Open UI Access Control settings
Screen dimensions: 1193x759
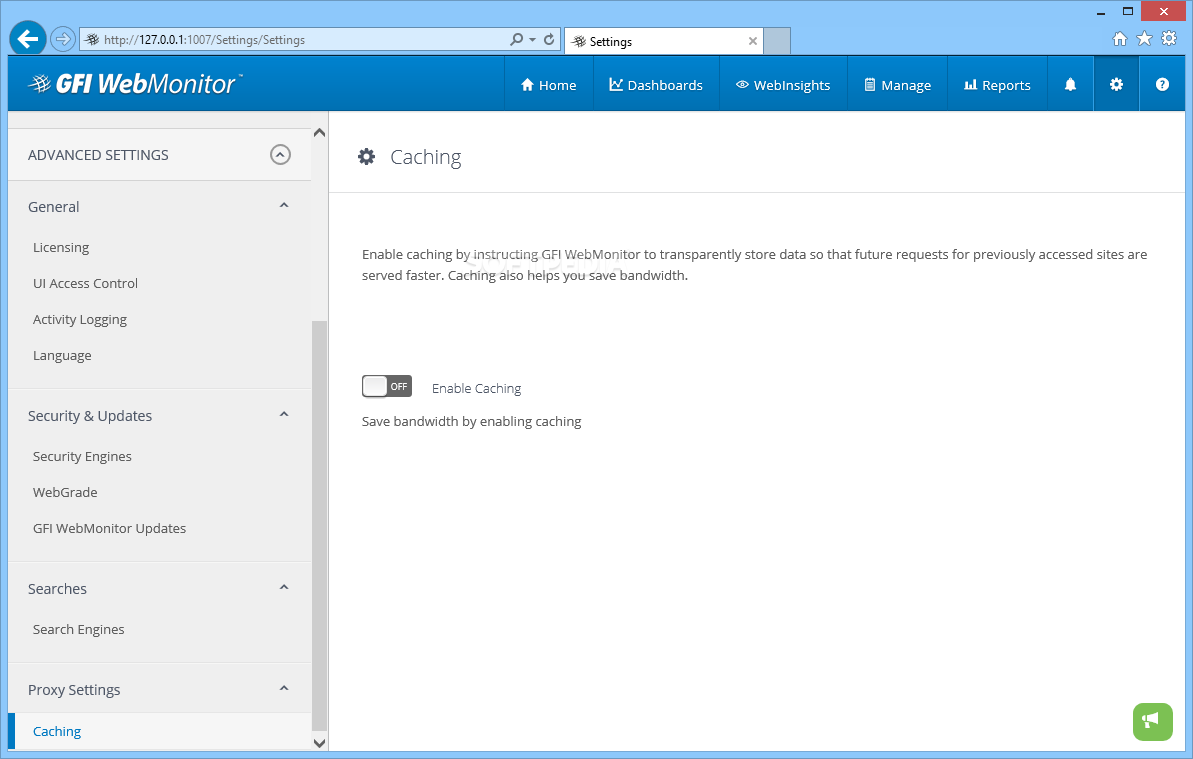pyautogui.click(x=85, y=283)
